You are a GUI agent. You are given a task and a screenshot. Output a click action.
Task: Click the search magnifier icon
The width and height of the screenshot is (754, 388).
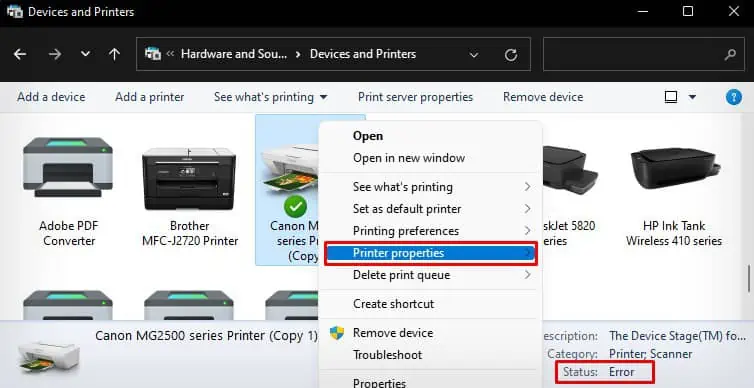click(730, 54)
